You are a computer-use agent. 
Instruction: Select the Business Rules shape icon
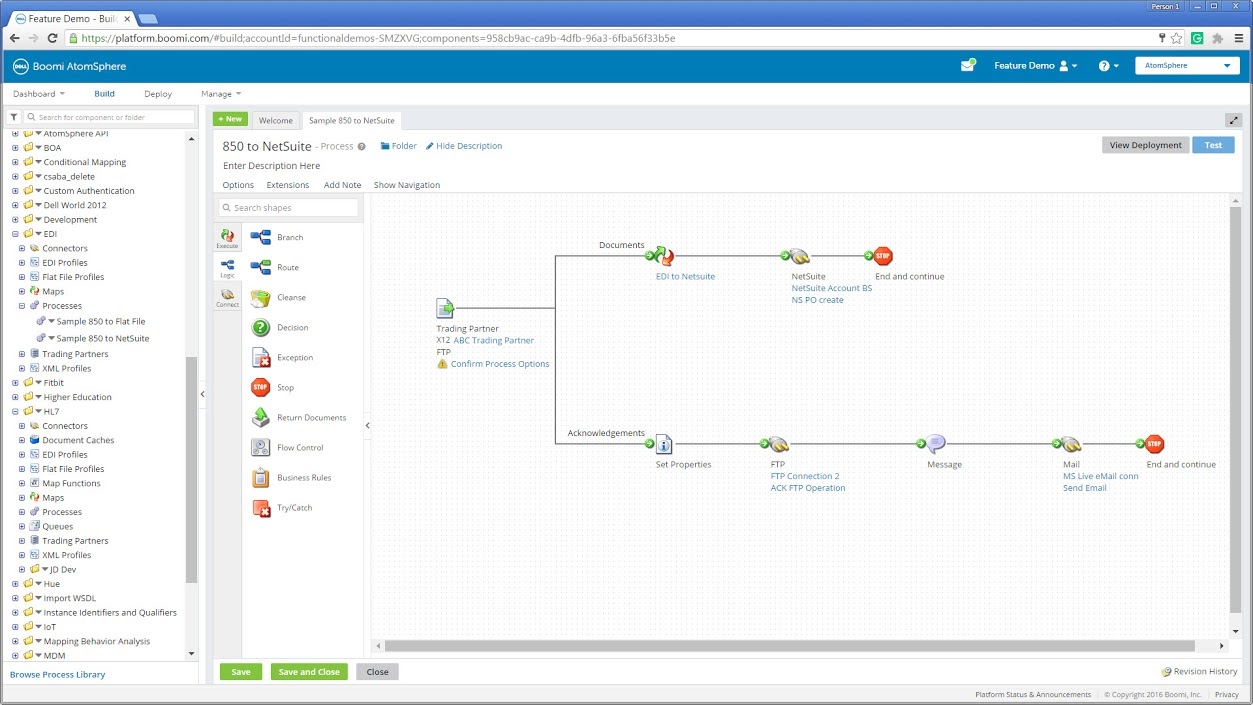pyautogui.click(x=261, y=477)
